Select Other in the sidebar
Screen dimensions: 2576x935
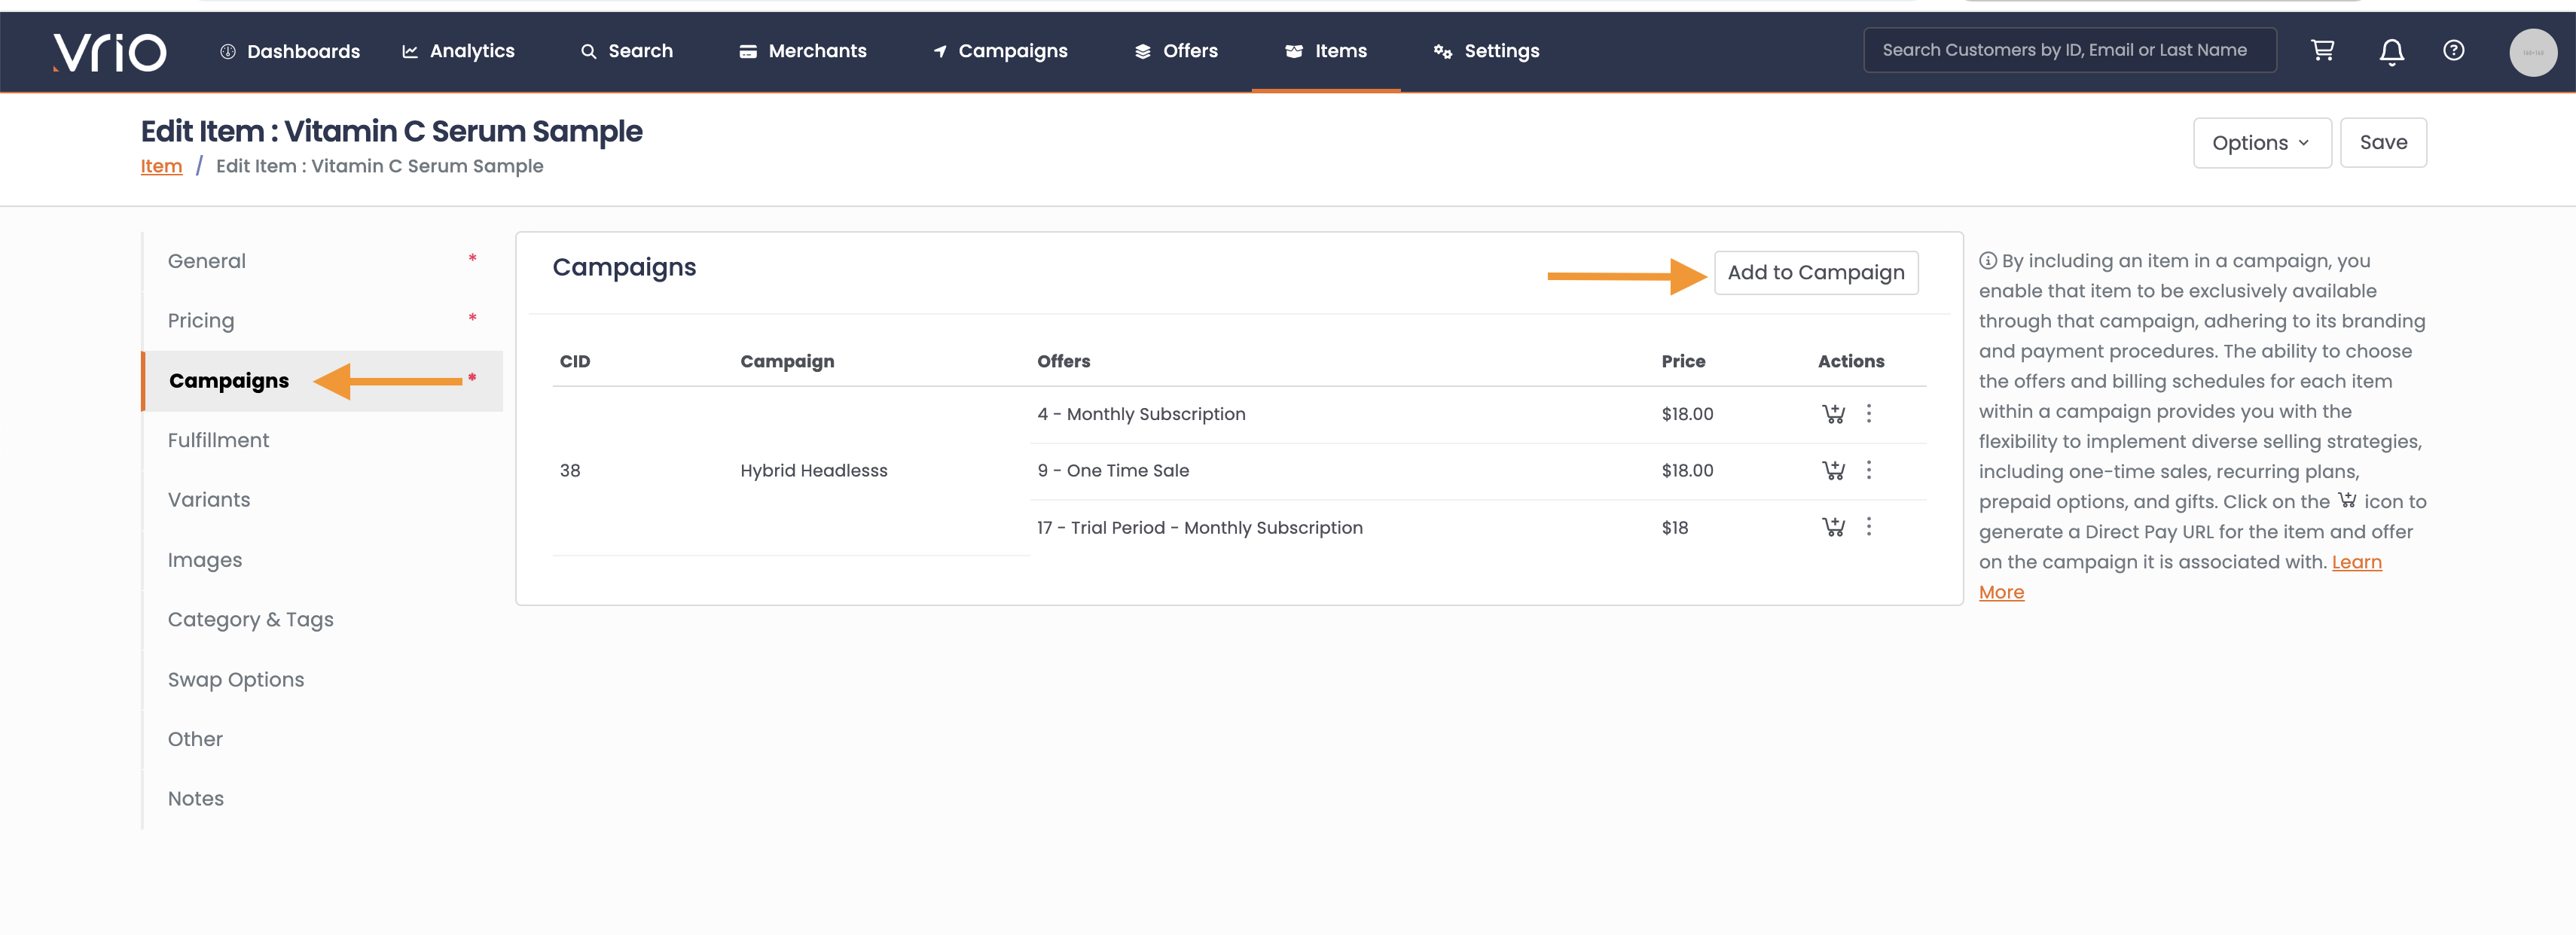(x=322, y=739)
